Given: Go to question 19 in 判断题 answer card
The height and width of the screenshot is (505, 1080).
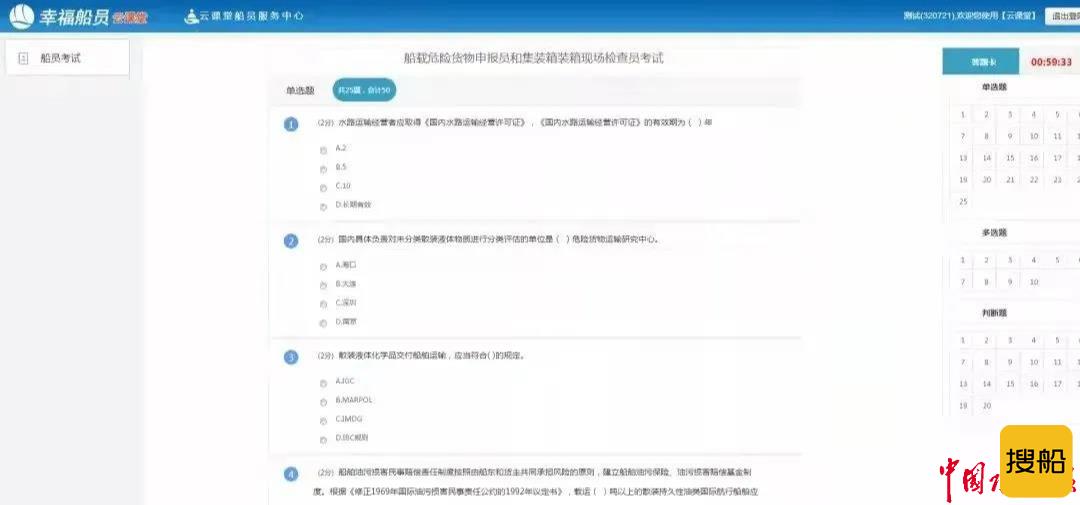Looking at the screenshot, I should 962,406.
